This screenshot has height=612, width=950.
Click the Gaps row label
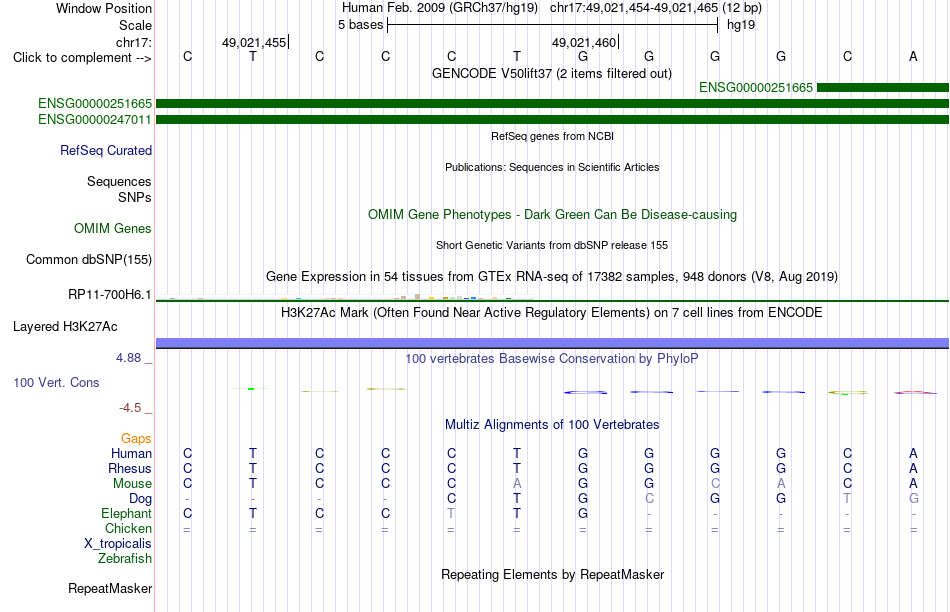tap(136, 439)
